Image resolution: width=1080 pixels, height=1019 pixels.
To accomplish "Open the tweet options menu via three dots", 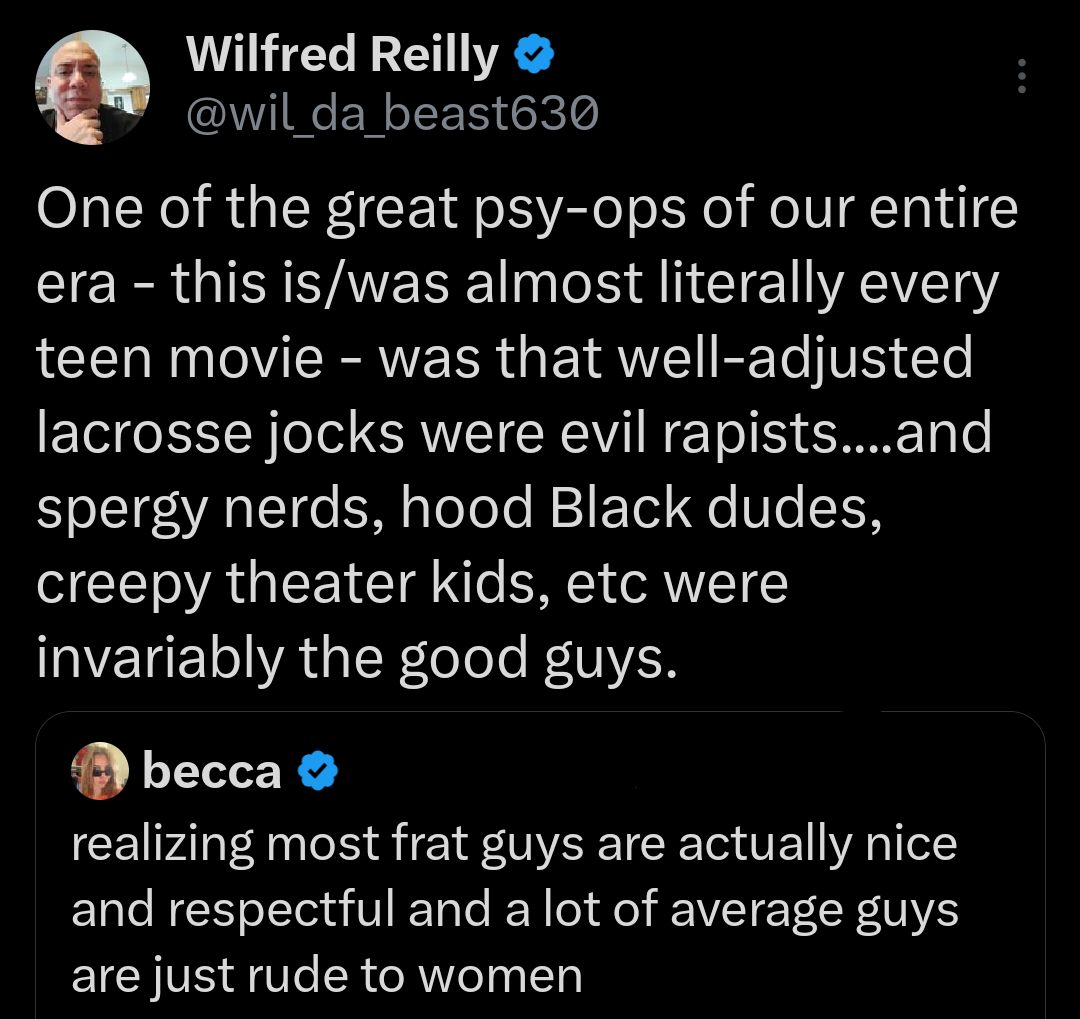I will pos(1021,76).
